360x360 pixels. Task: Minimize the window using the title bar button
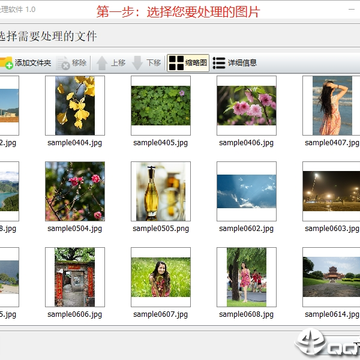352,10
